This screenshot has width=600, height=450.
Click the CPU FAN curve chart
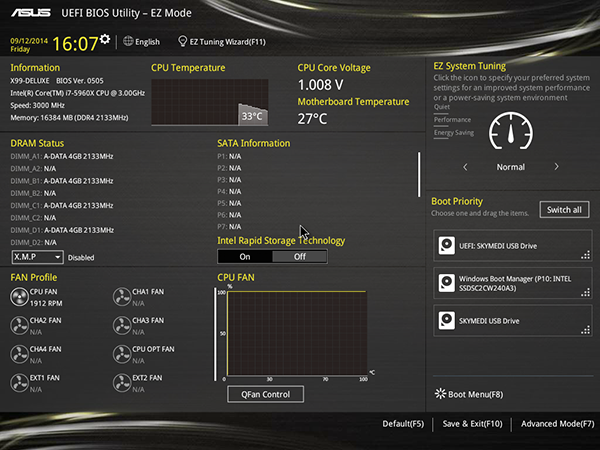point(297,333)
